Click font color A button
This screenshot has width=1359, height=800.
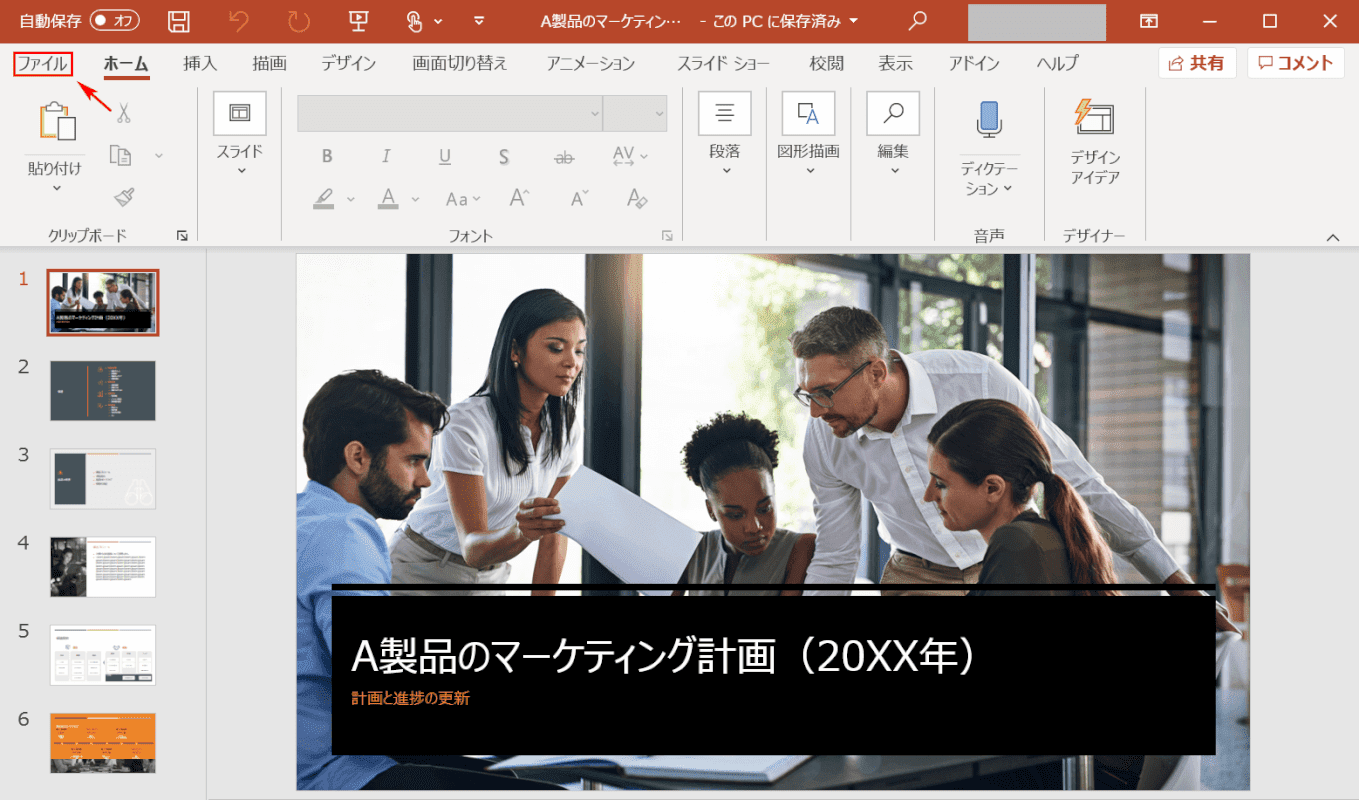(x=389, y=198)
